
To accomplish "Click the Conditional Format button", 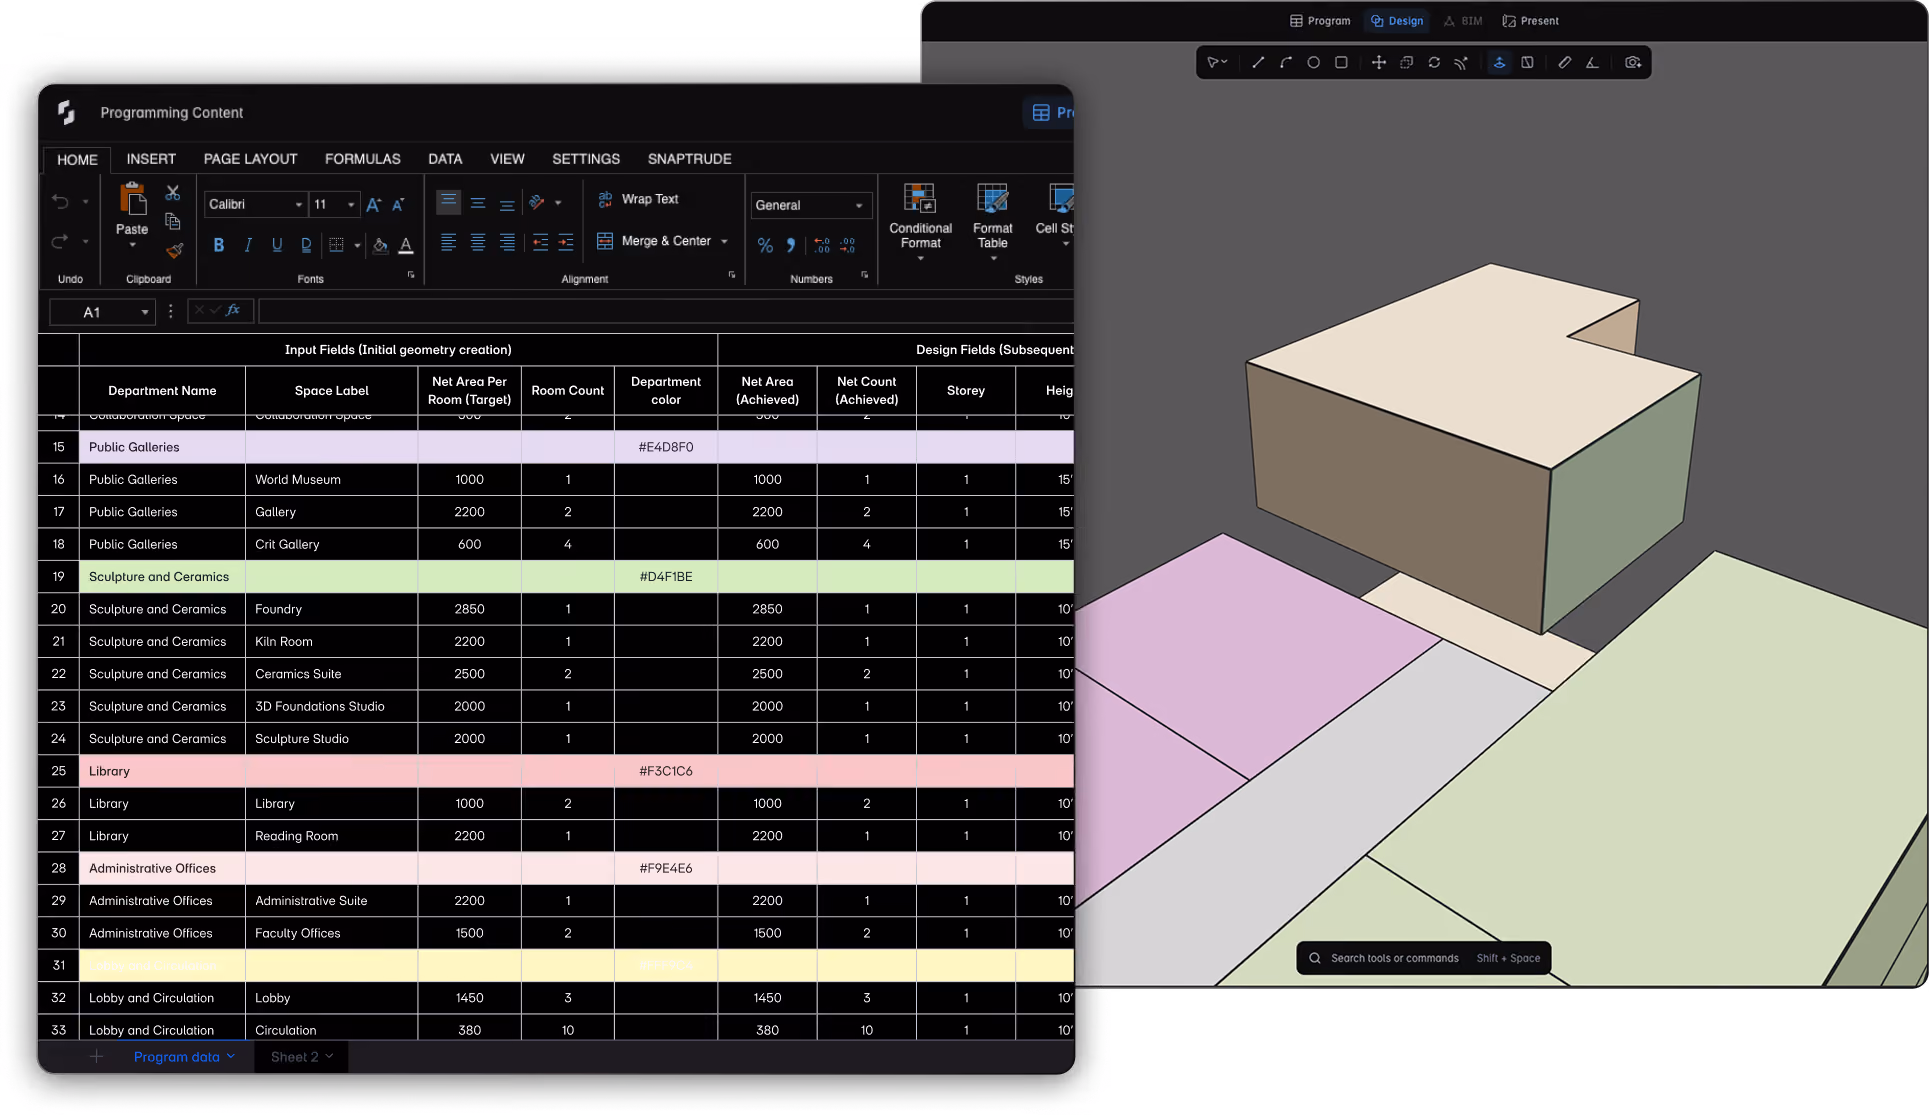I will pyautogui.click(x=920, y=222).
